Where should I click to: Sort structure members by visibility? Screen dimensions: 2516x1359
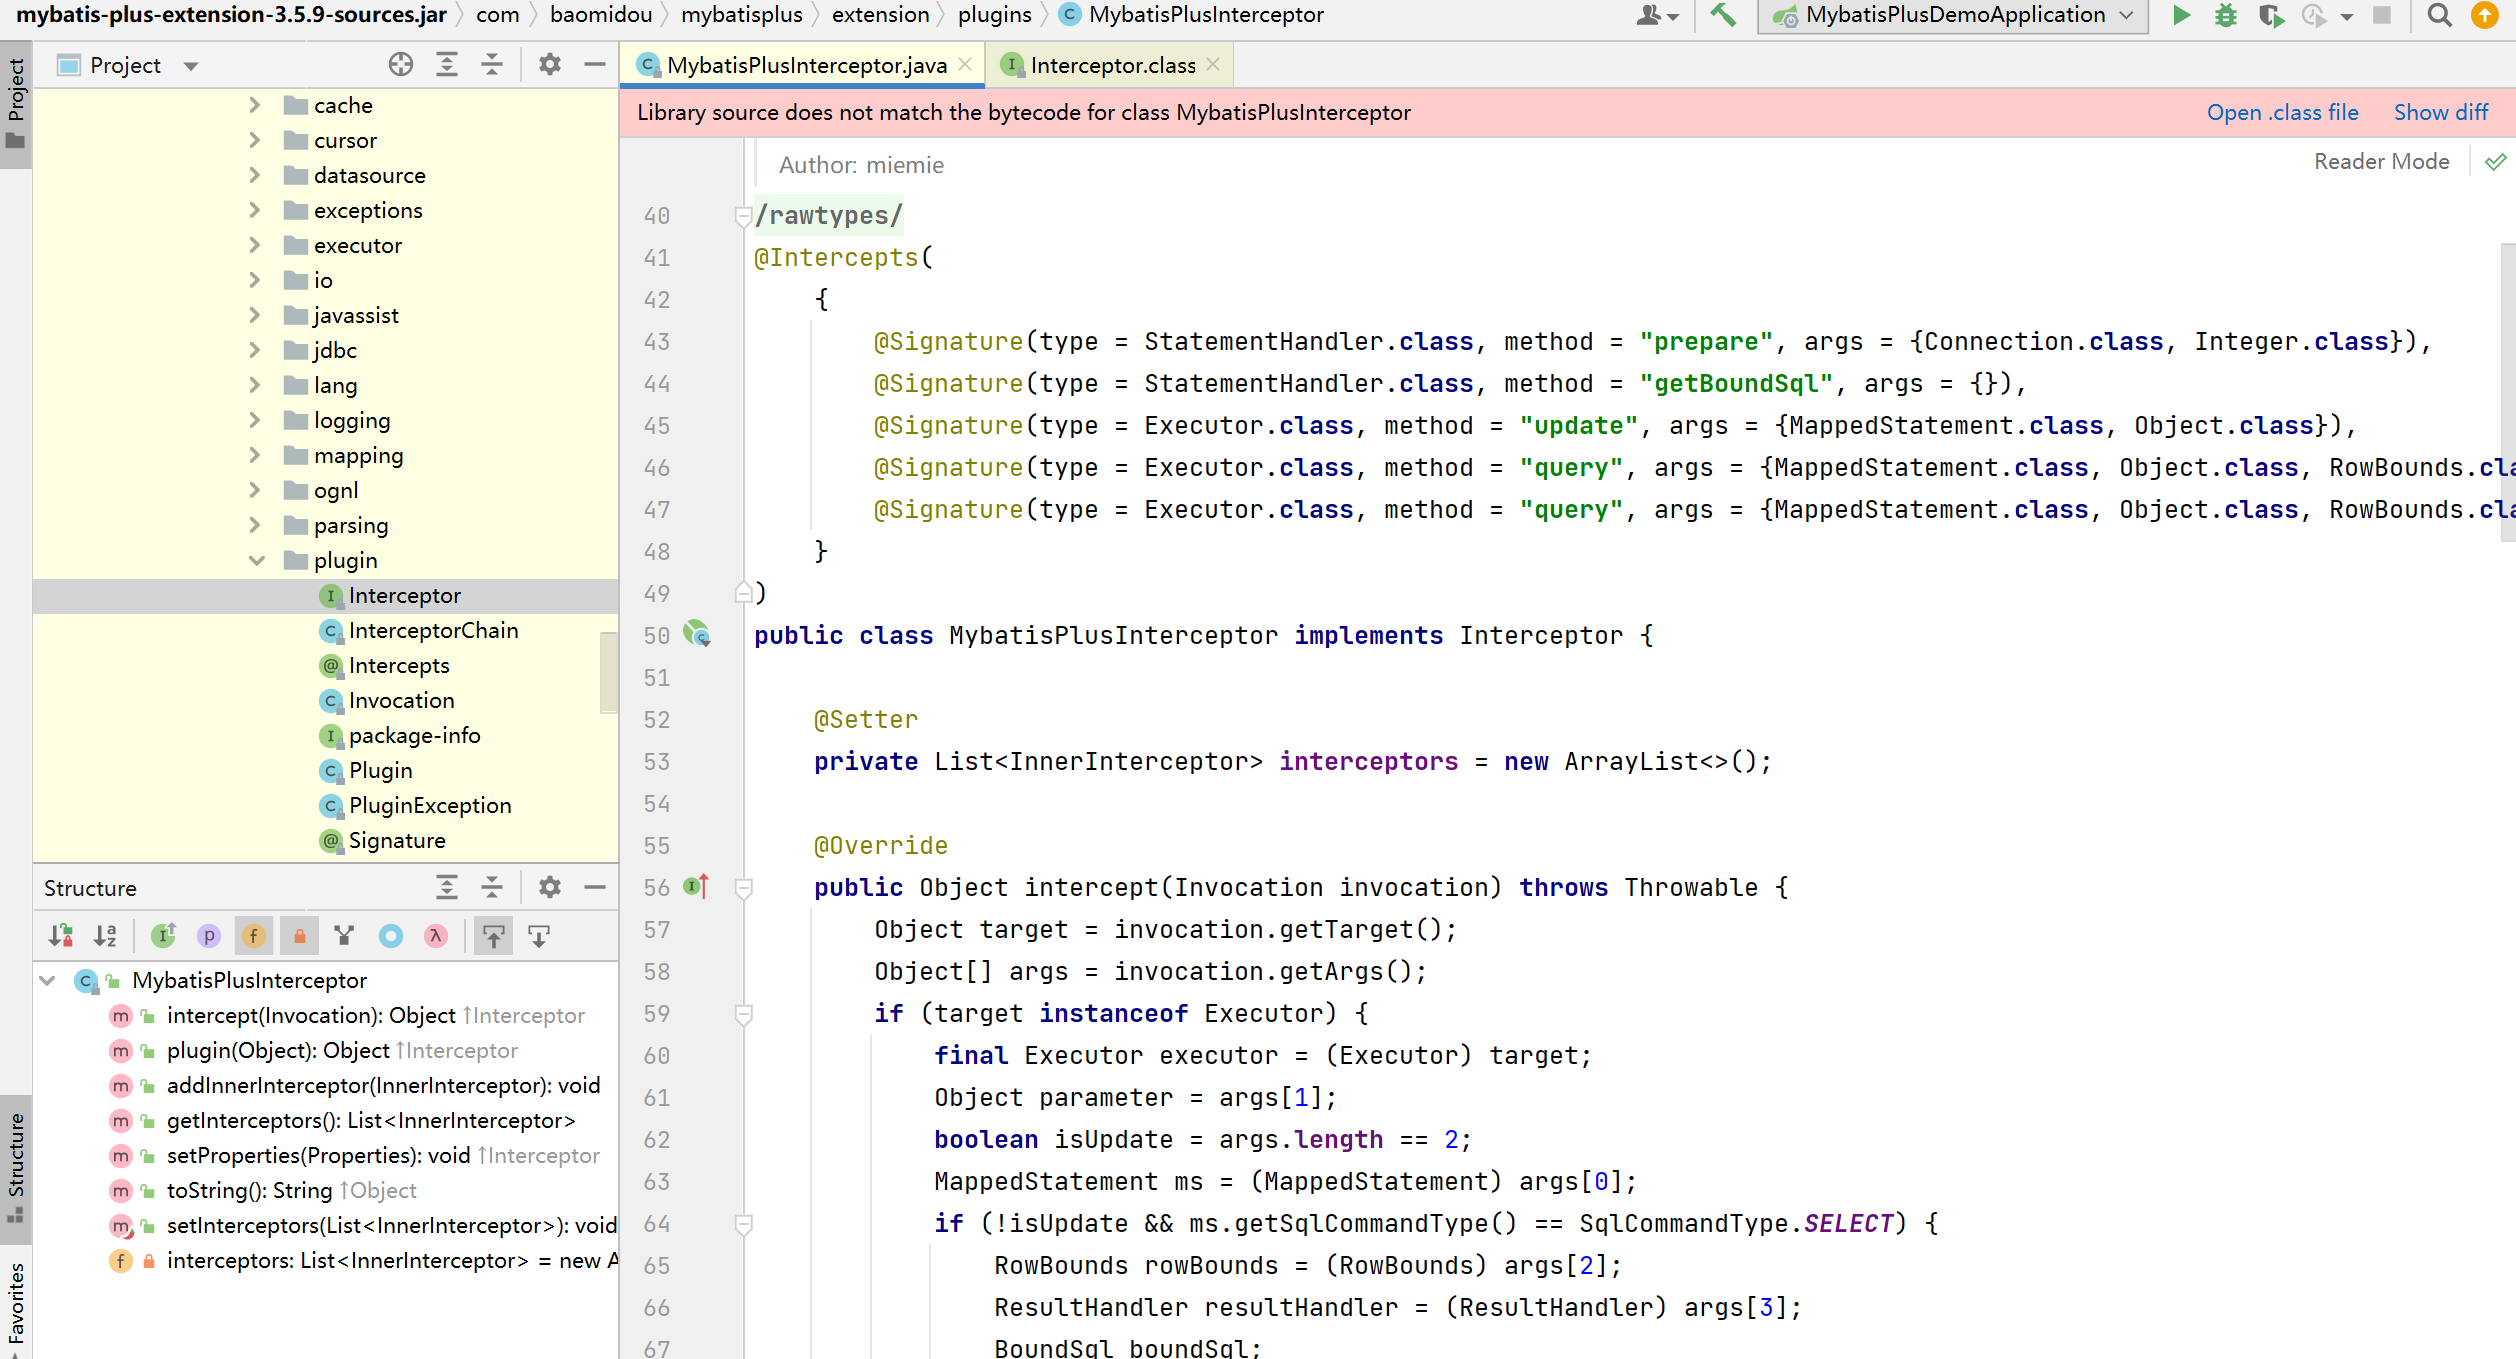tap(60, 936)
